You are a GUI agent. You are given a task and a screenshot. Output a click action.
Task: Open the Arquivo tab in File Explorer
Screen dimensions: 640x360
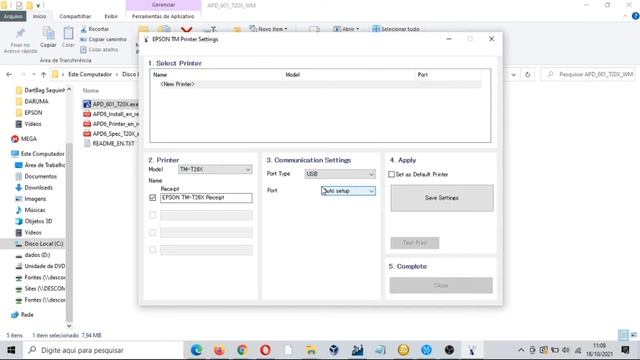(13, 16)
